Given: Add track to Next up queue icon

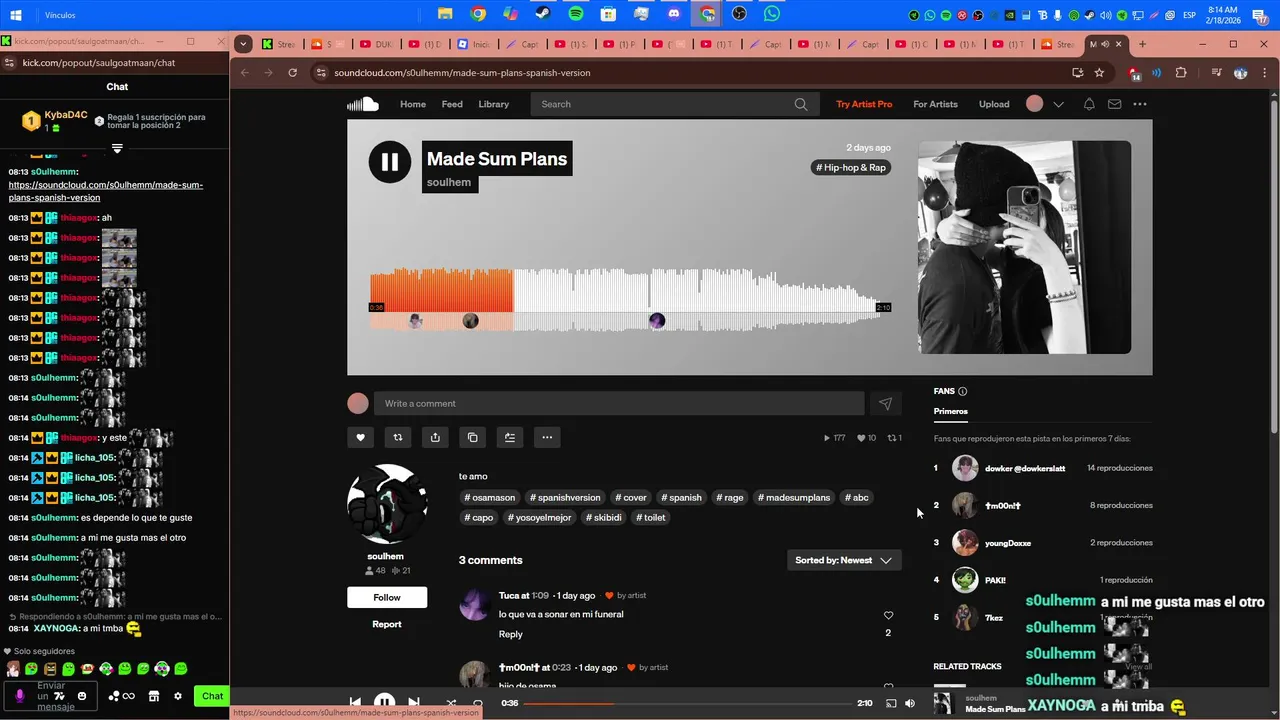Looking at the screenshot, I should point(509,437).
